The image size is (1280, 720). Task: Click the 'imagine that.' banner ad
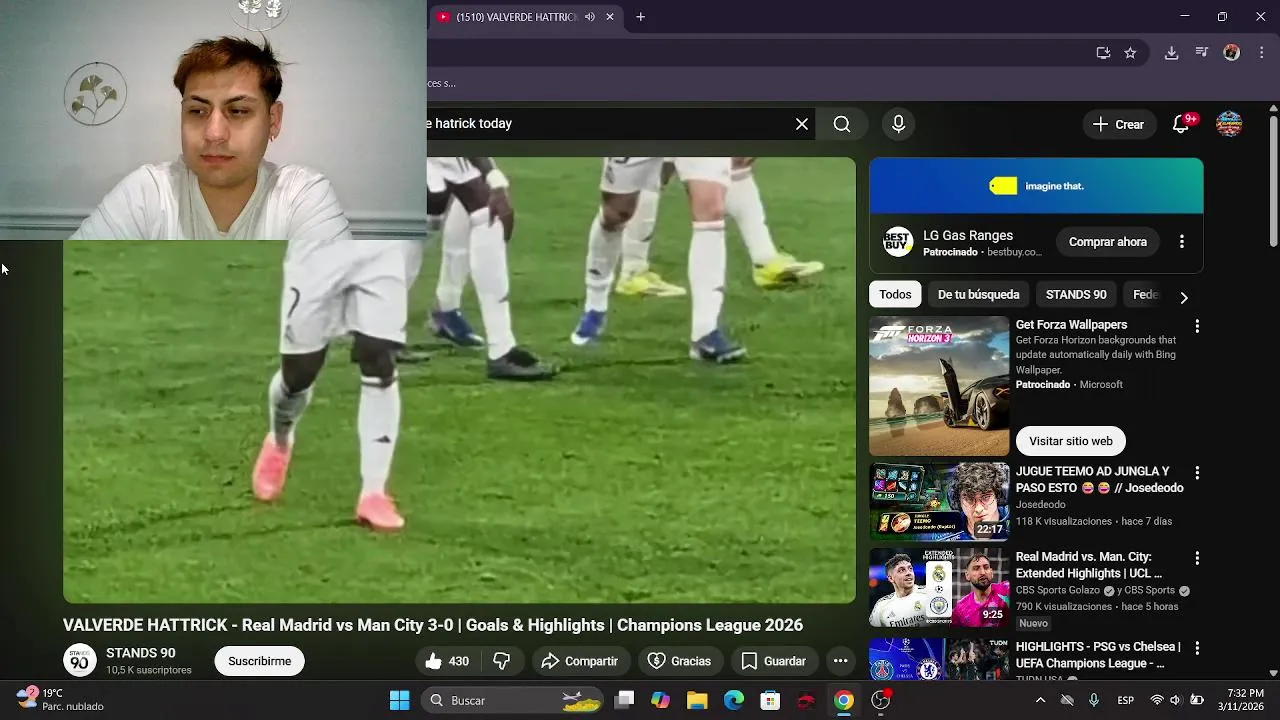1036,186
